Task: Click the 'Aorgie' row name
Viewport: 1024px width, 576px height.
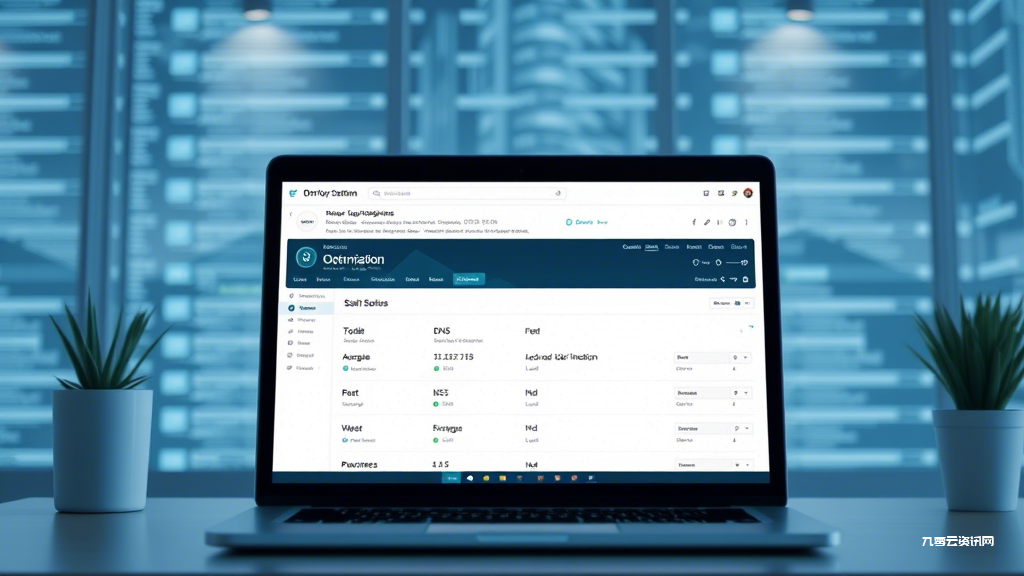Action: coord(356,357)
